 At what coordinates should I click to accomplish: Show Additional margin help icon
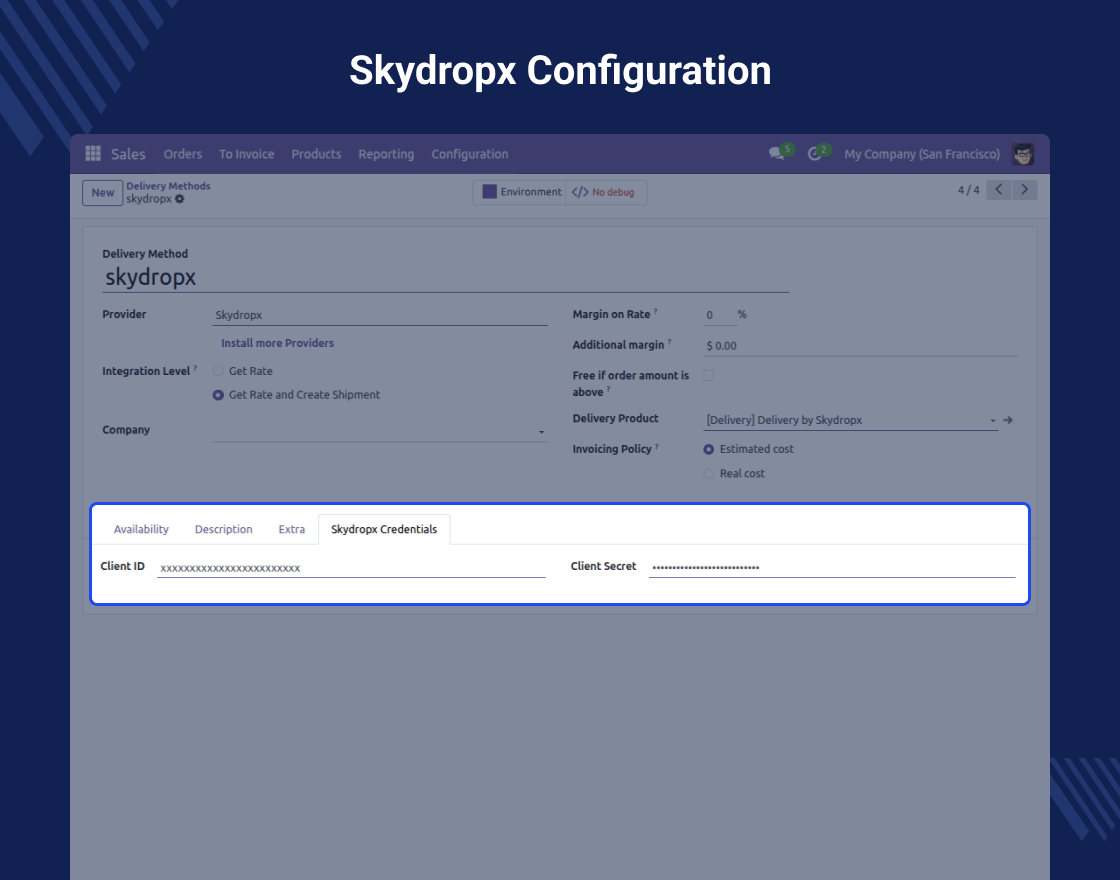click(669, 342)
